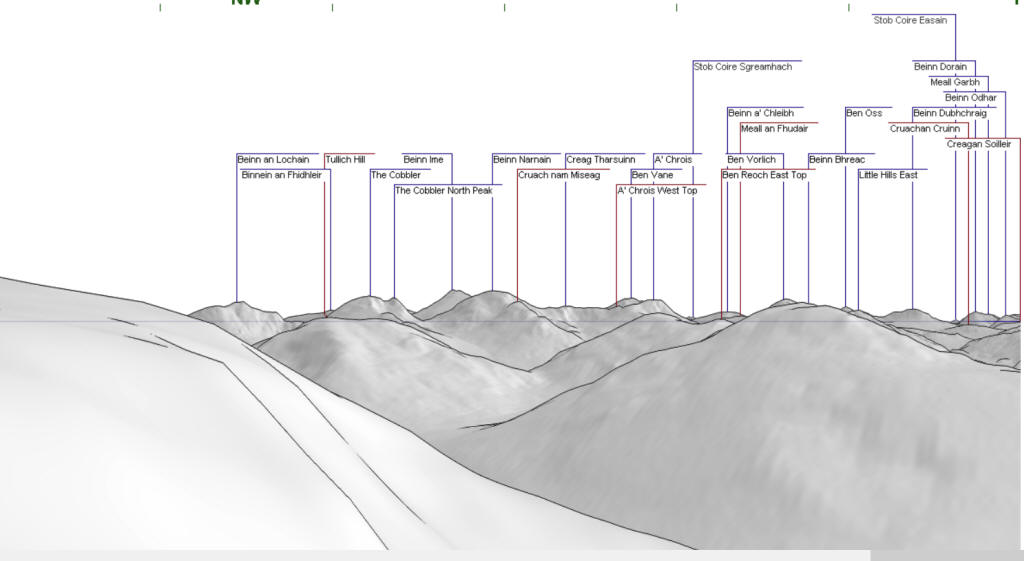Open the Beinn Narnain label
This screenshot has width=1024, height=561.
tap(522, 160)
